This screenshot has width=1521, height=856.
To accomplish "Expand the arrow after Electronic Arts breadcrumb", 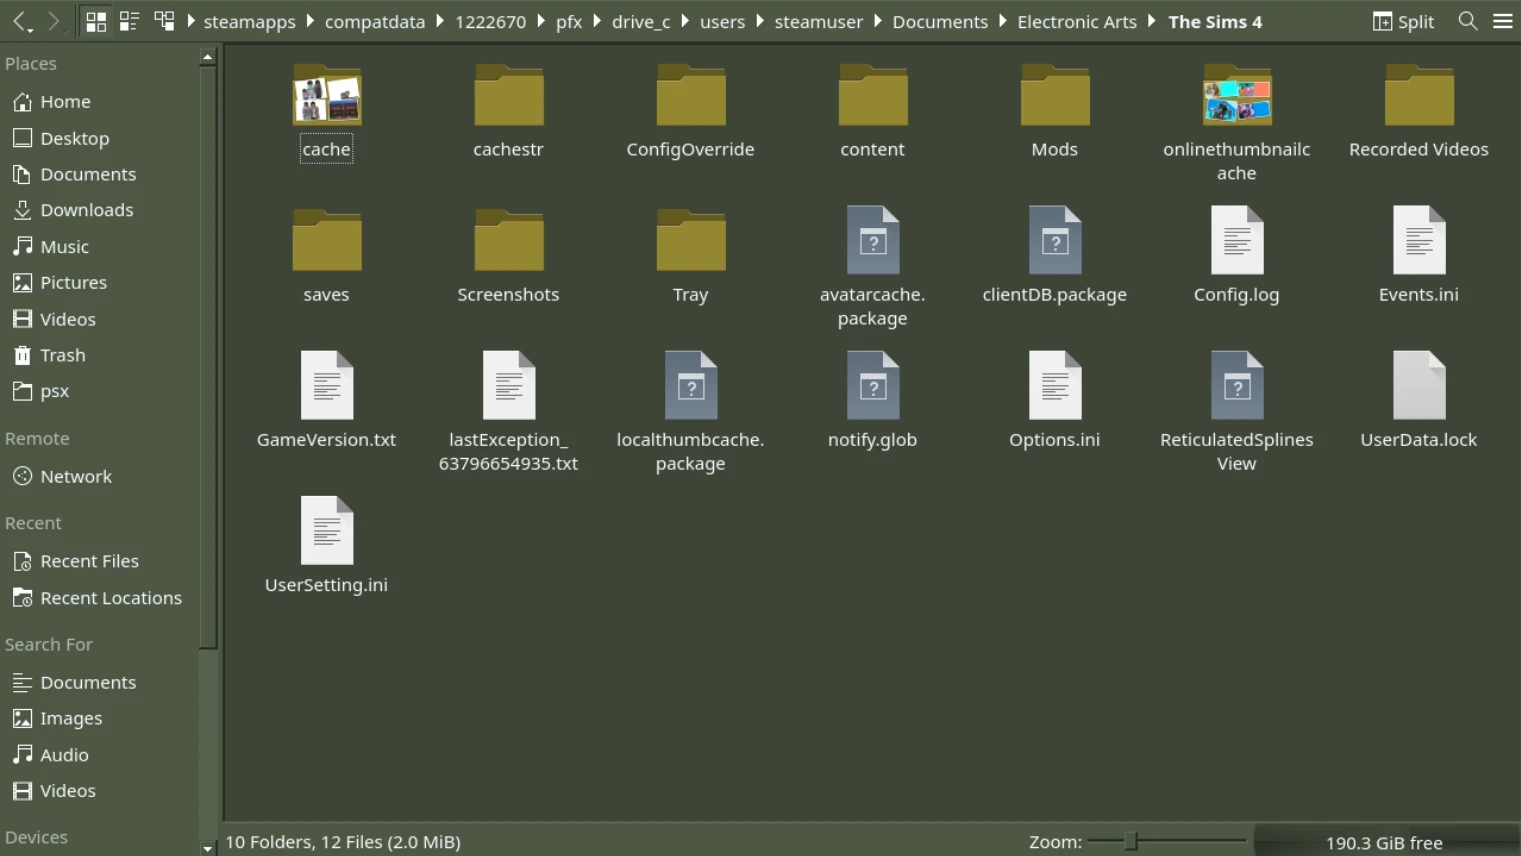I will click(1152, 21).
